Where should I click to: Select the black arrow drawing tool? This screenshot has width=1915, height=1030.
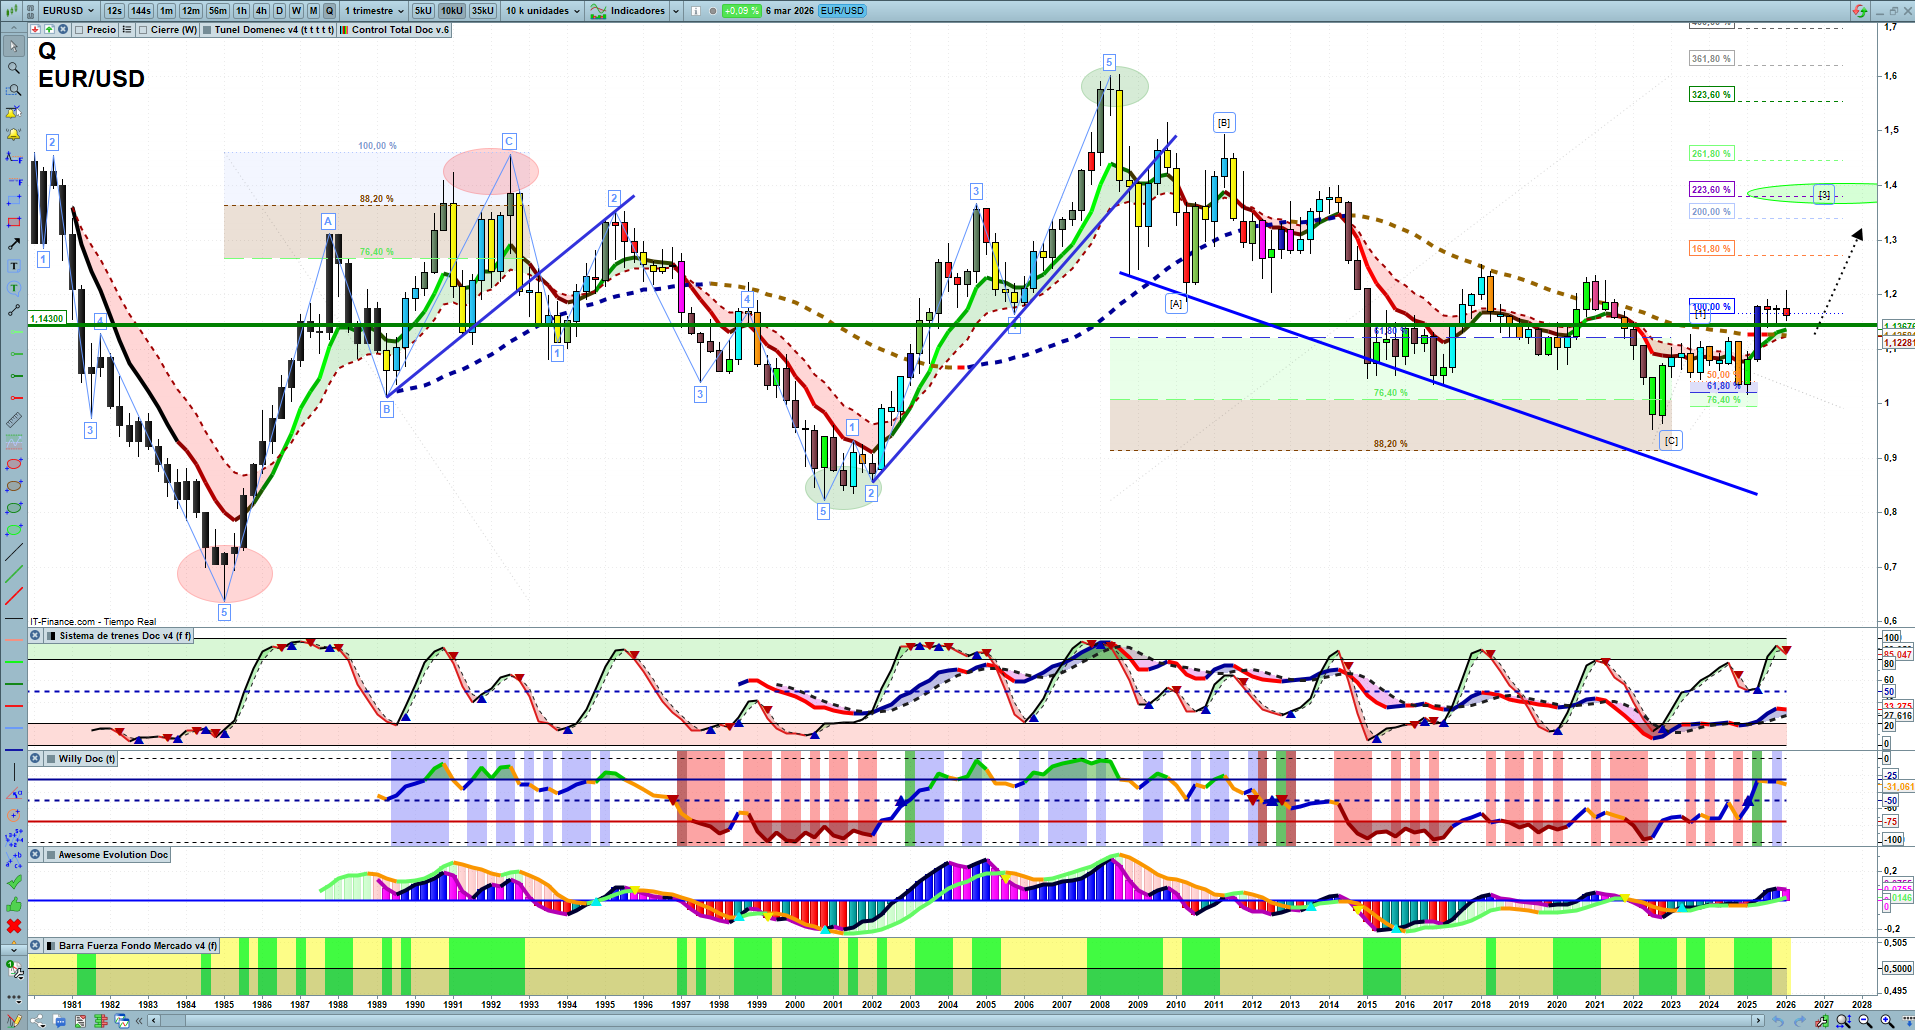[14, 244]
